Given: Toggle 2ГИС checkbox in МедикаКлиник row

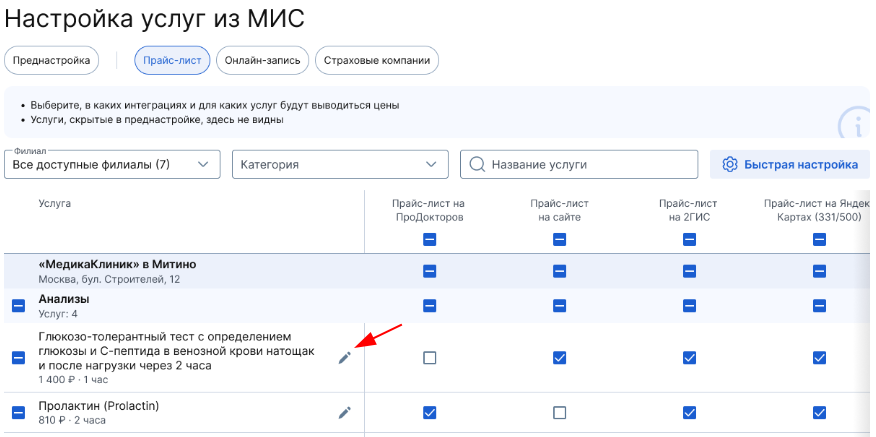Looking at the screenshot, I should coord(689,272).
